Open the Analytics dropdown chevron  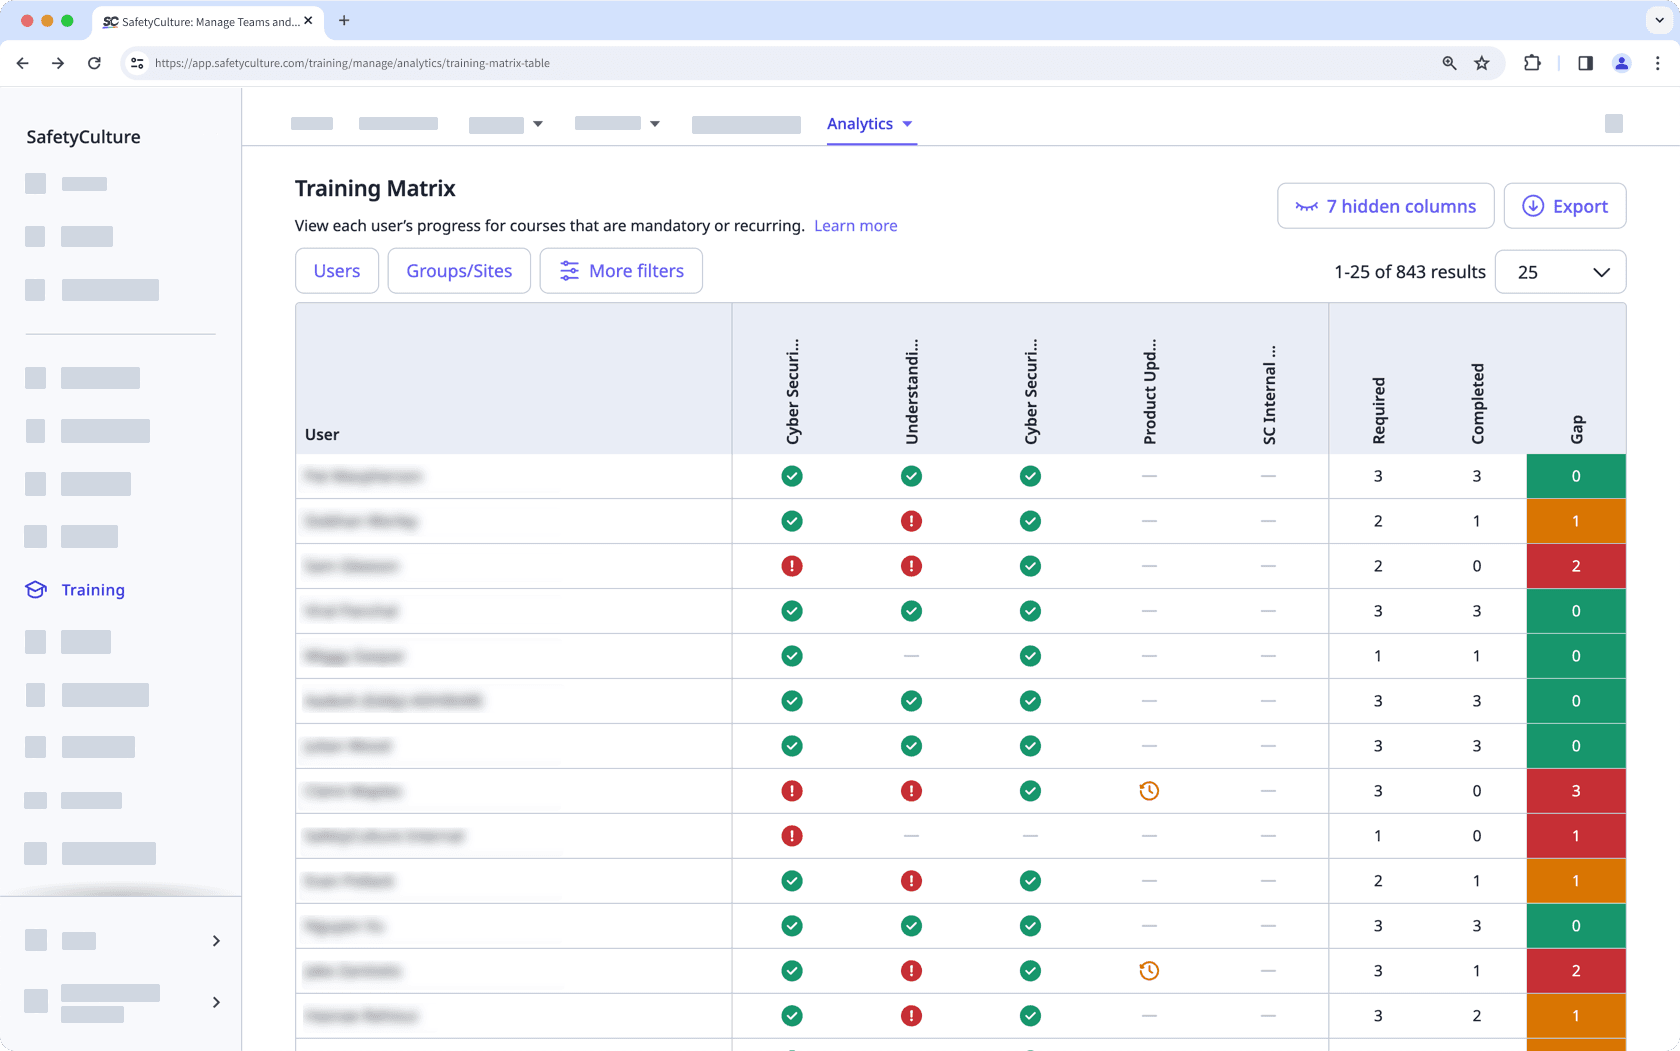click(x=908, y=124)
